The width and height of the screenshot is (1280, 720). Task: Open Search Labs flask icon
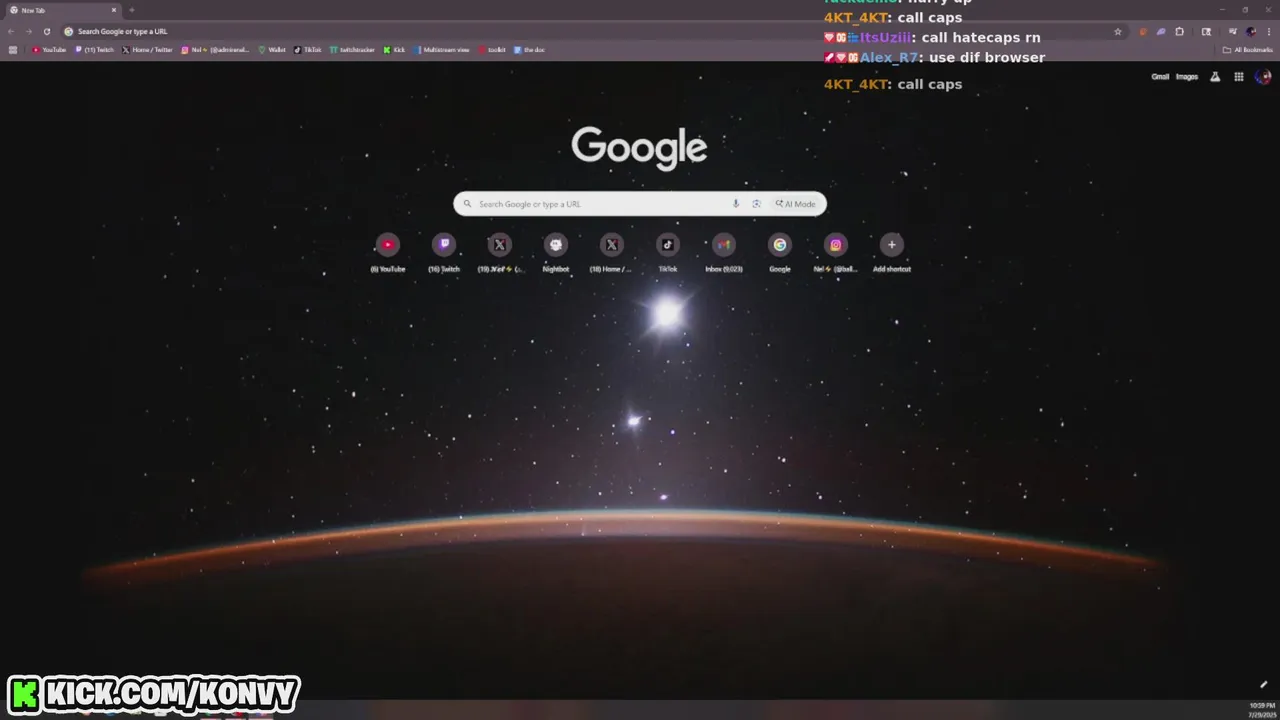pyautogui.click(x=1215, y=77)
